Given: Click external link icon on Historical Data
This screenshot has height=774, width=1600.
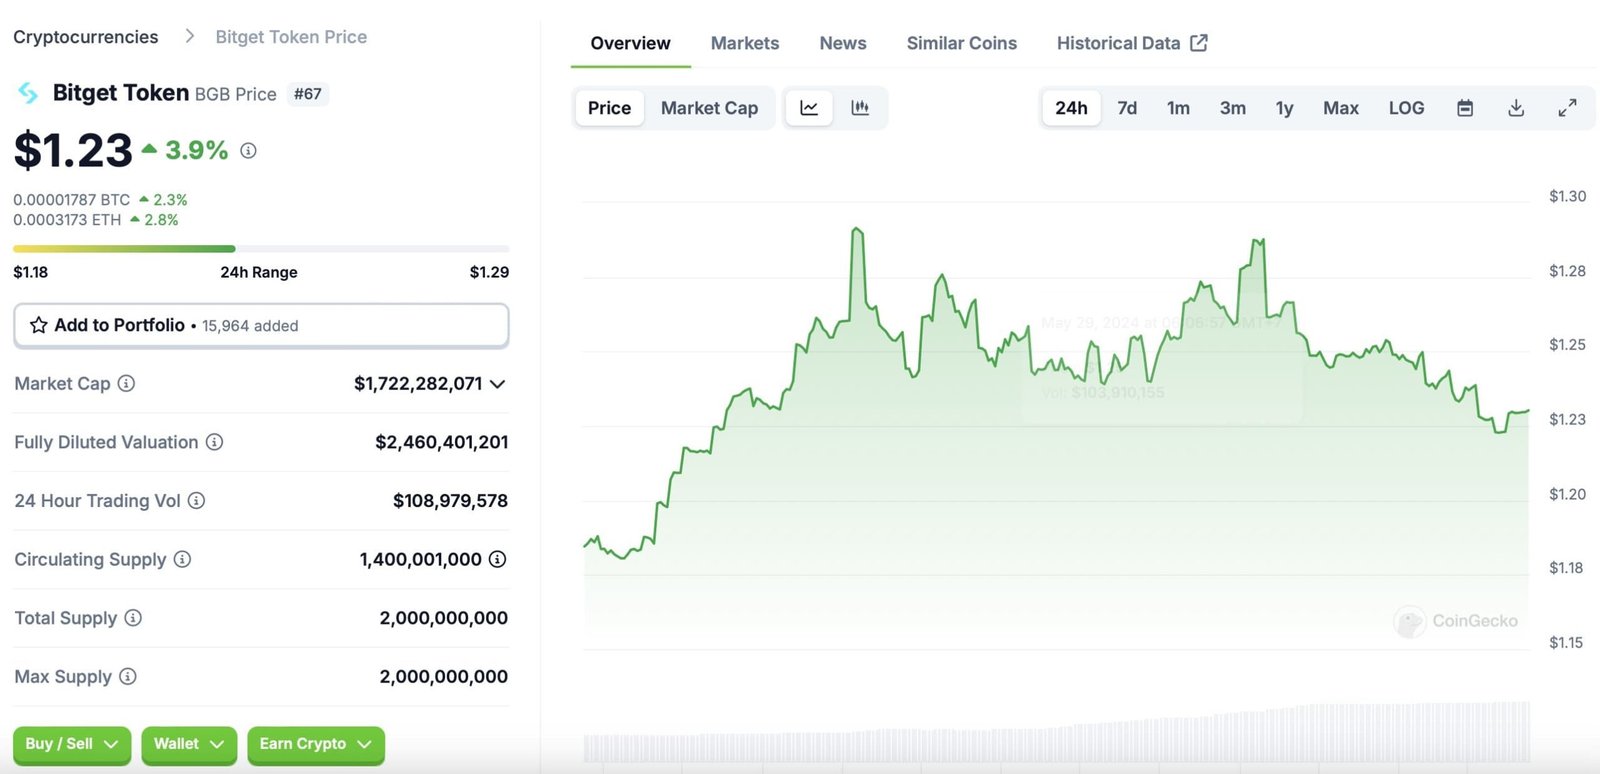Looking at the screenshot, I should 1199,43.
